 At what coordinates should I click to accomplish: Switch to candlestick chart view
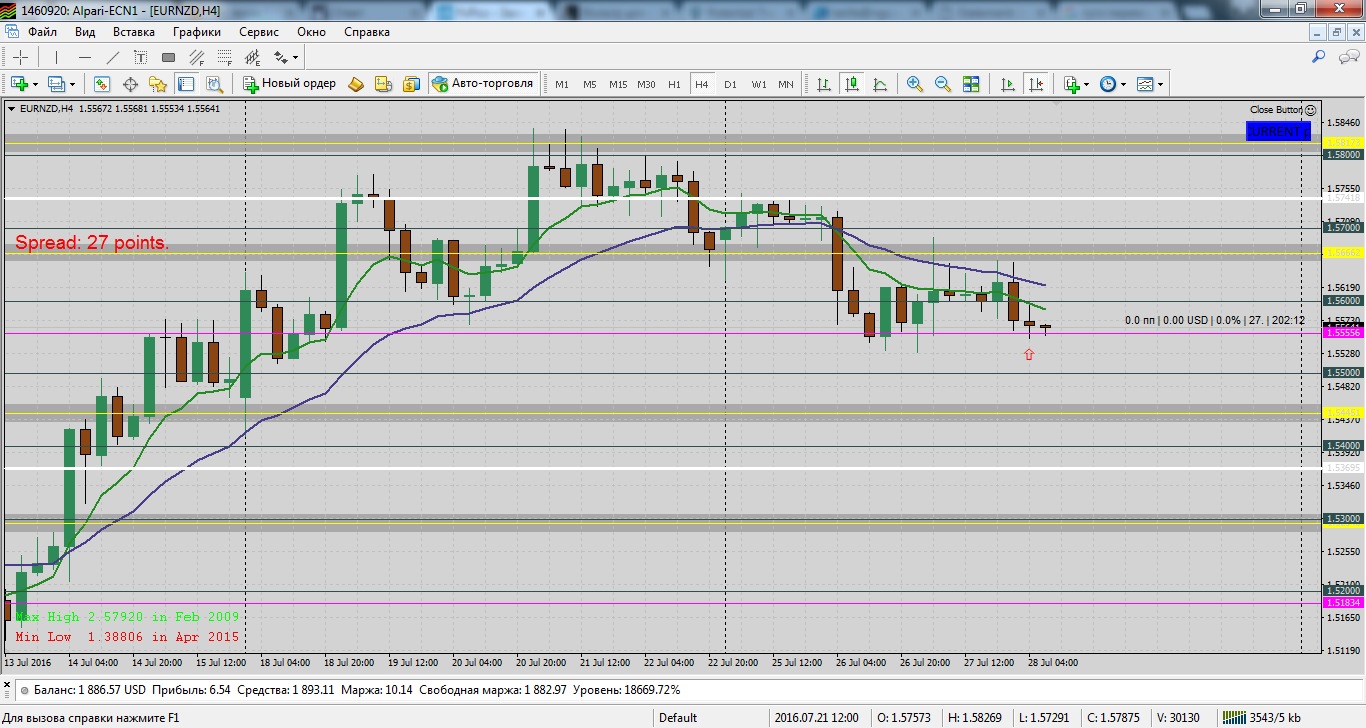point(852,84)
